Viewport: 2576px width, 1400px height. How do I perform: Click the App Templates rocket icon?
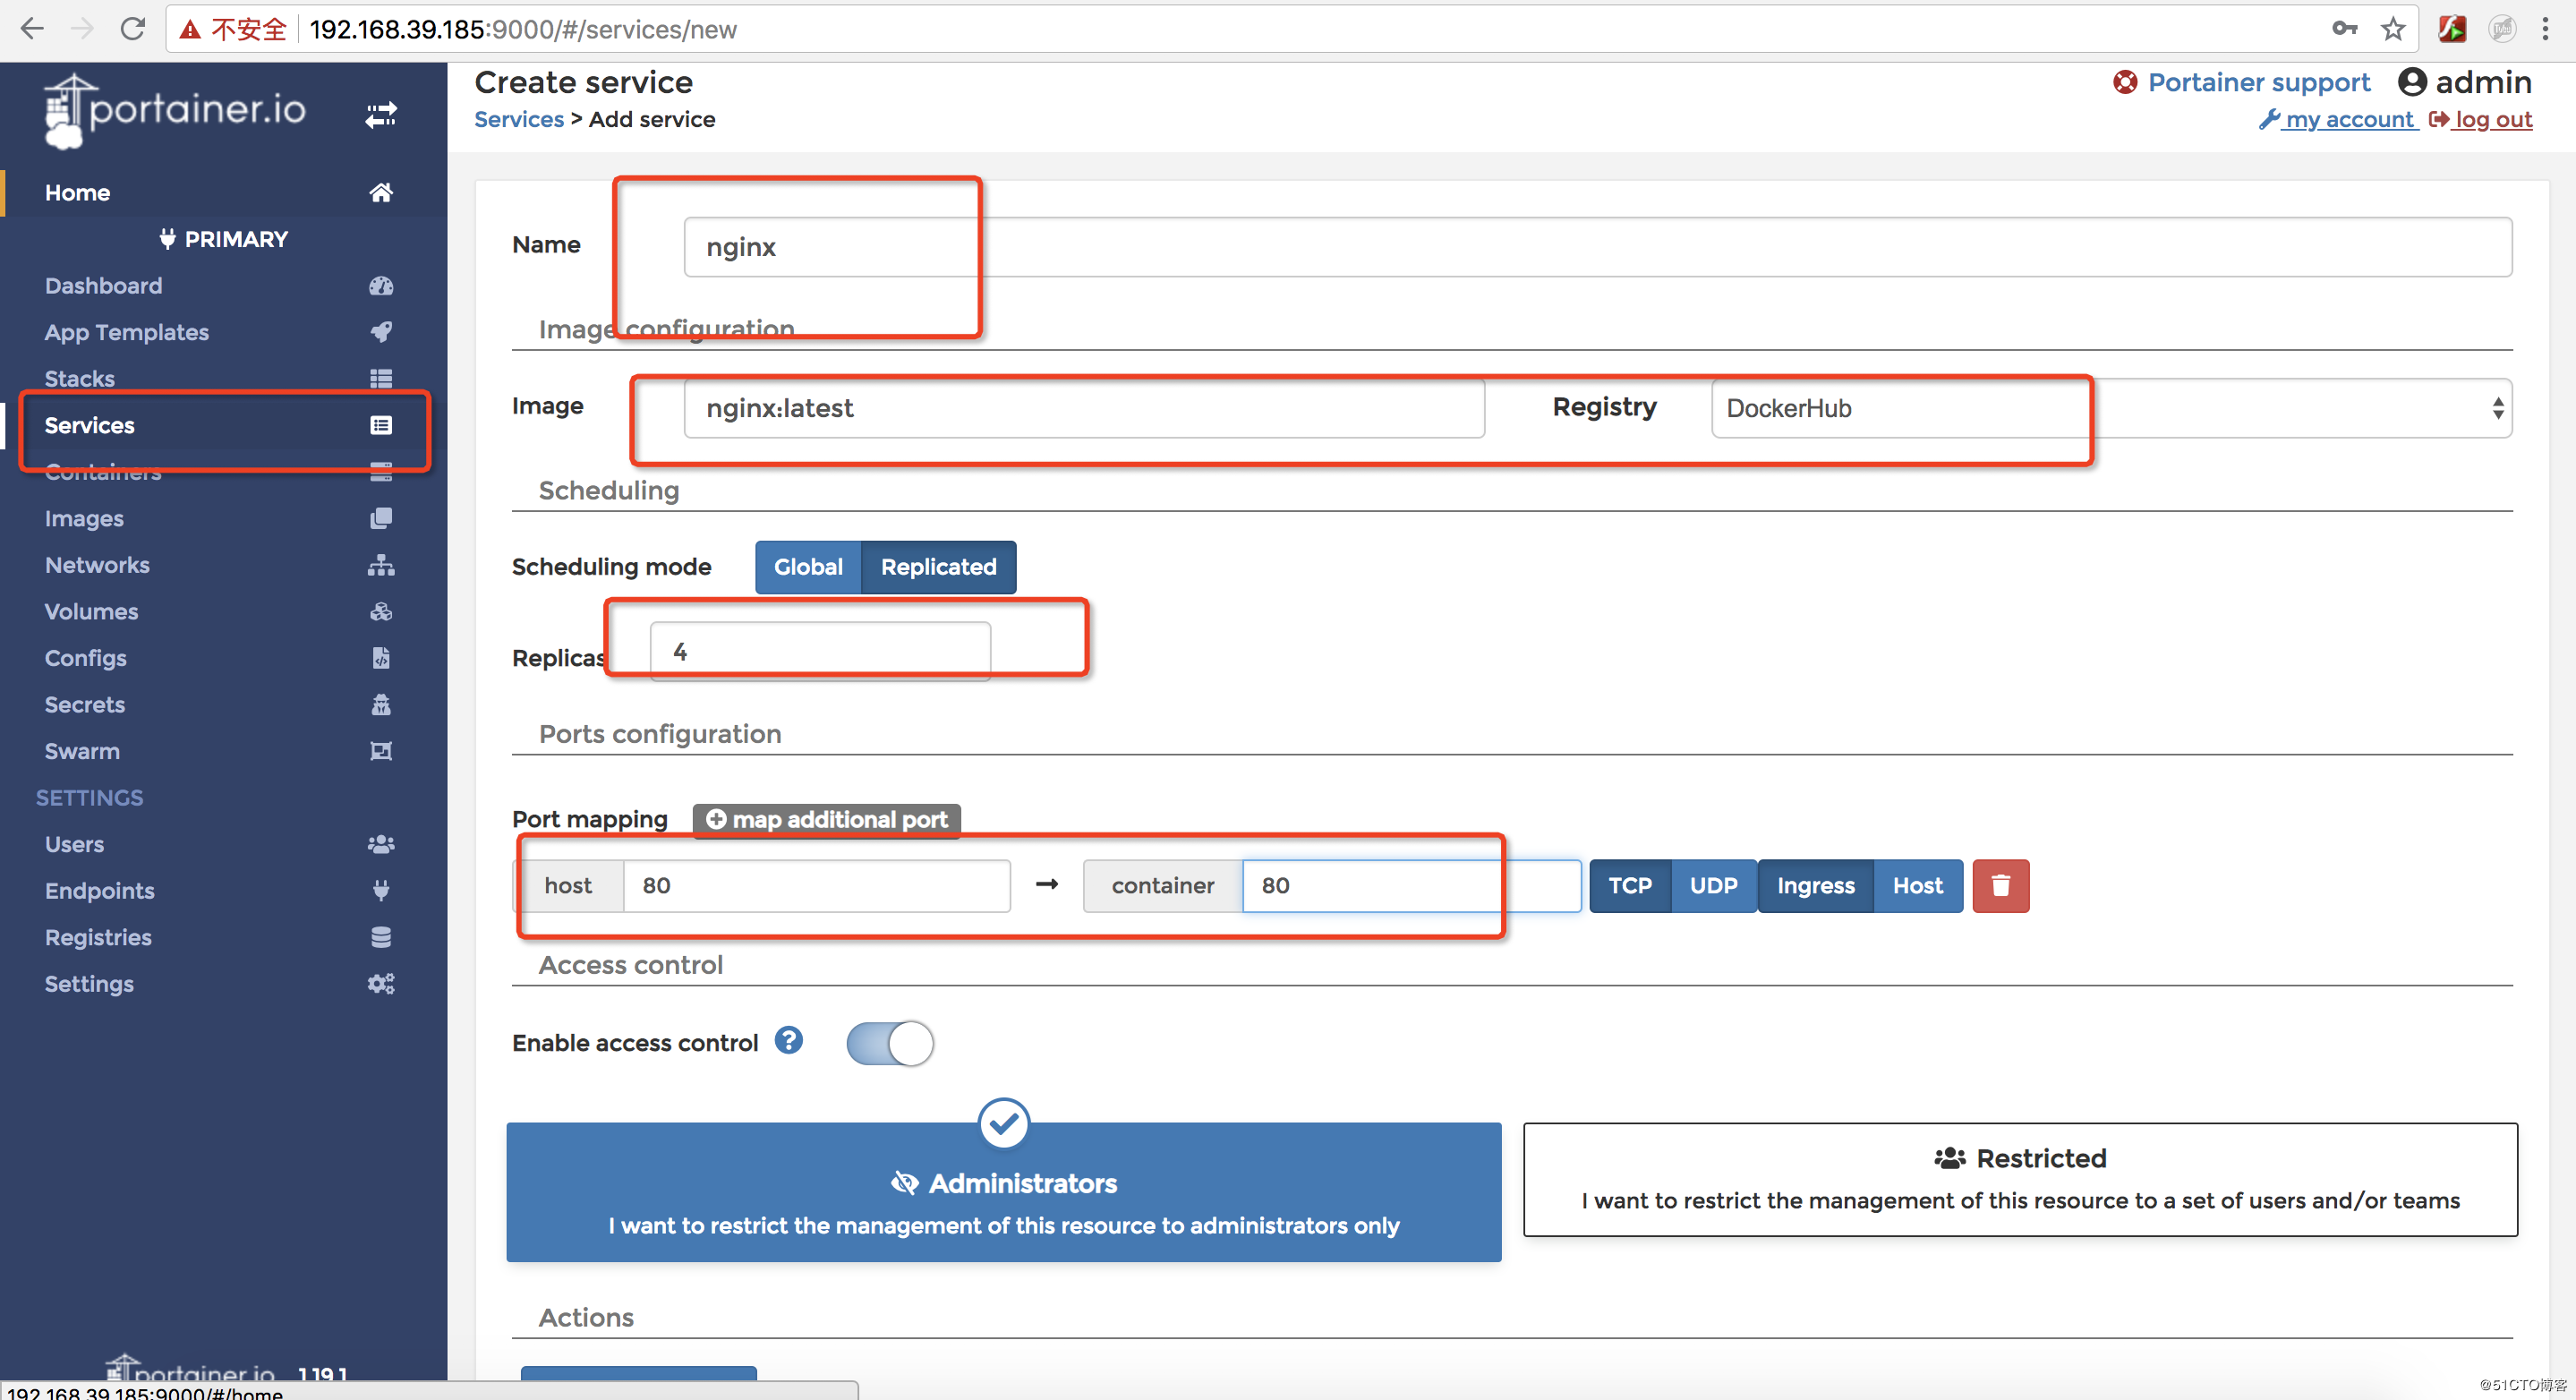point(380,332)
